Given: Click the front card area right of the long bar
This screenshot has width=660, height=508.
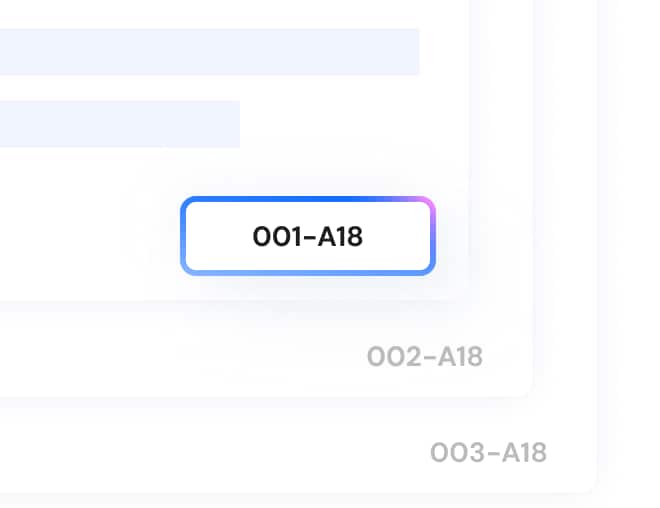Looking at the screenshot, I should click(443, 51).
